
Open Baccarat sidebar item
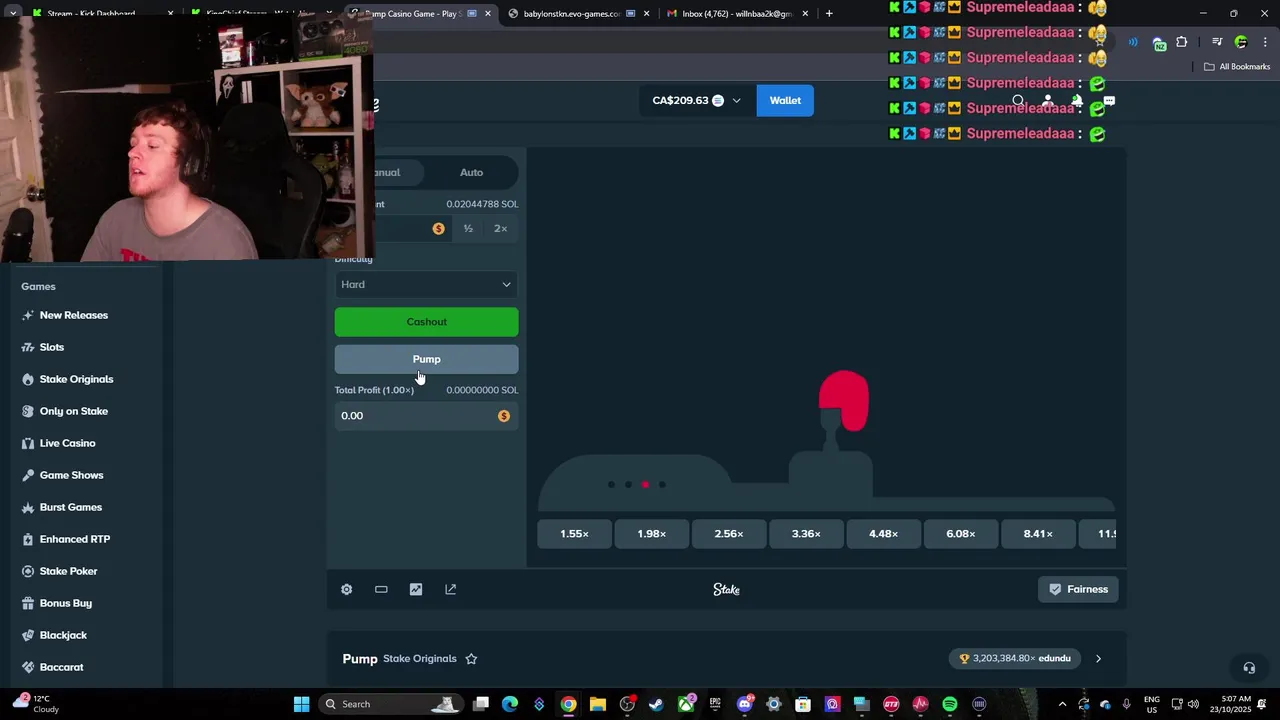click(x=61, y=668)
